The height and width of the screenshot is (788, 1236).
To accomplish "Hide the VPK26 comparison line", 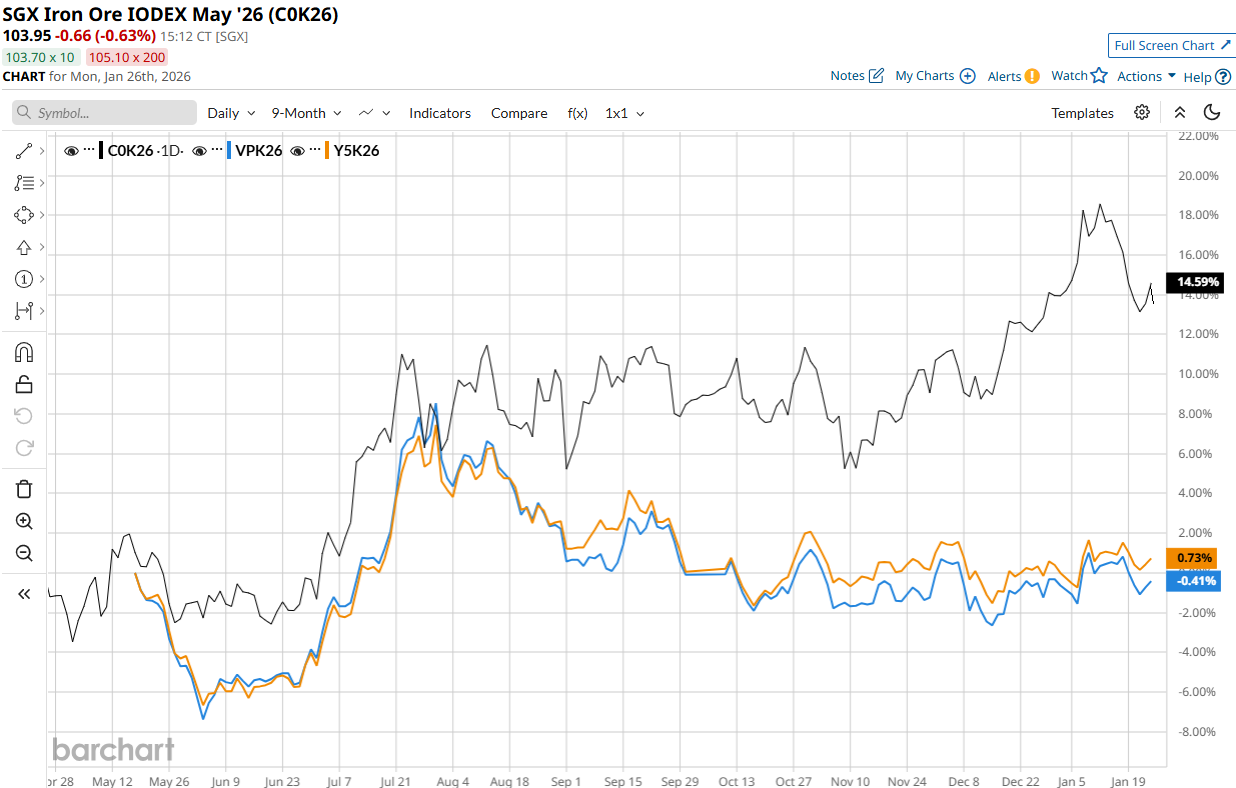I will click(199, 151).
